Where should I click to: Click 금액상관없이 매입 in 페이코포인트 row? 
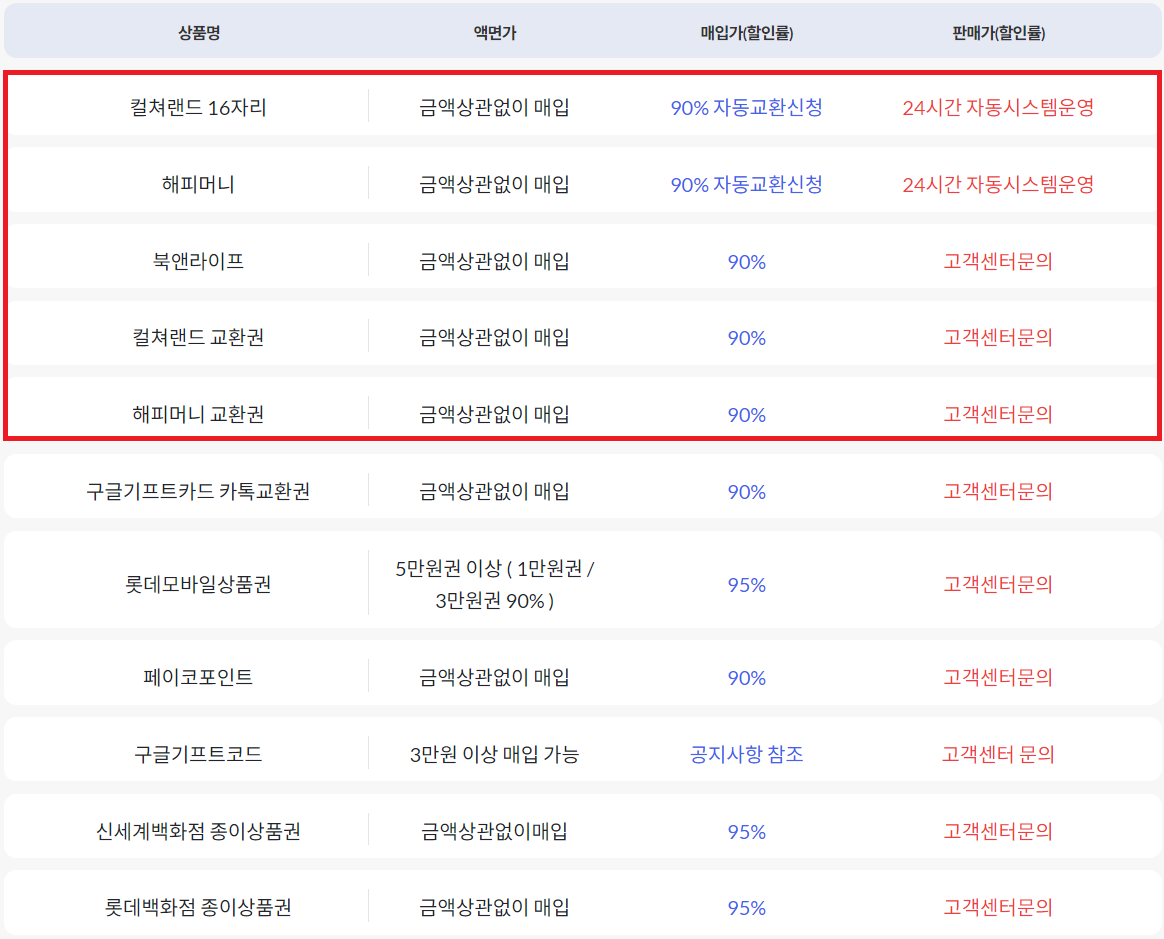click(x=494, y=677)
